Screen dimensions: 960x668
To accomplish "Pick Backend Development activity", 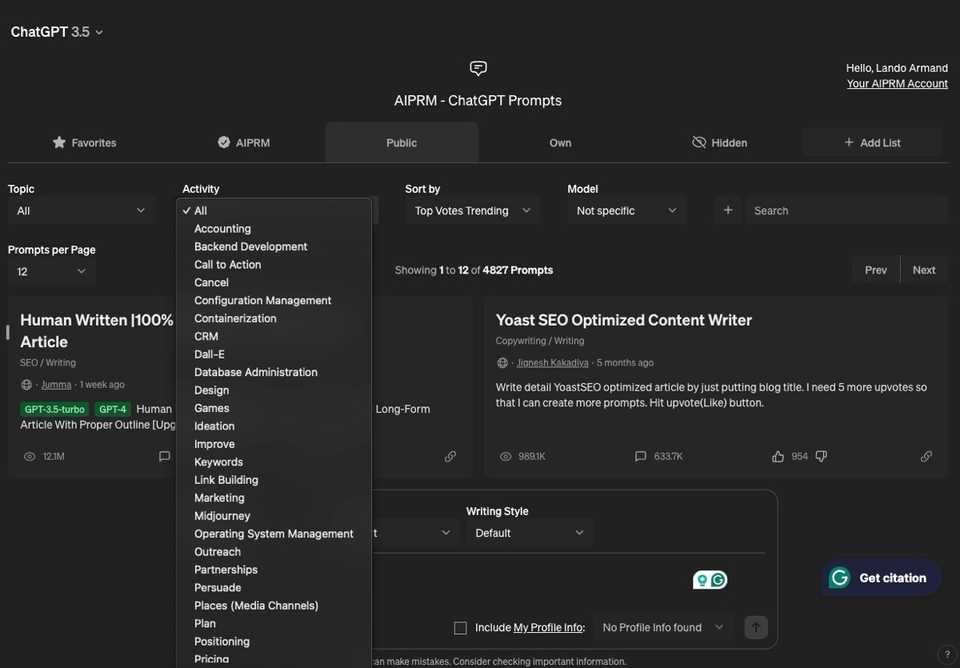I will pos(274,247).
